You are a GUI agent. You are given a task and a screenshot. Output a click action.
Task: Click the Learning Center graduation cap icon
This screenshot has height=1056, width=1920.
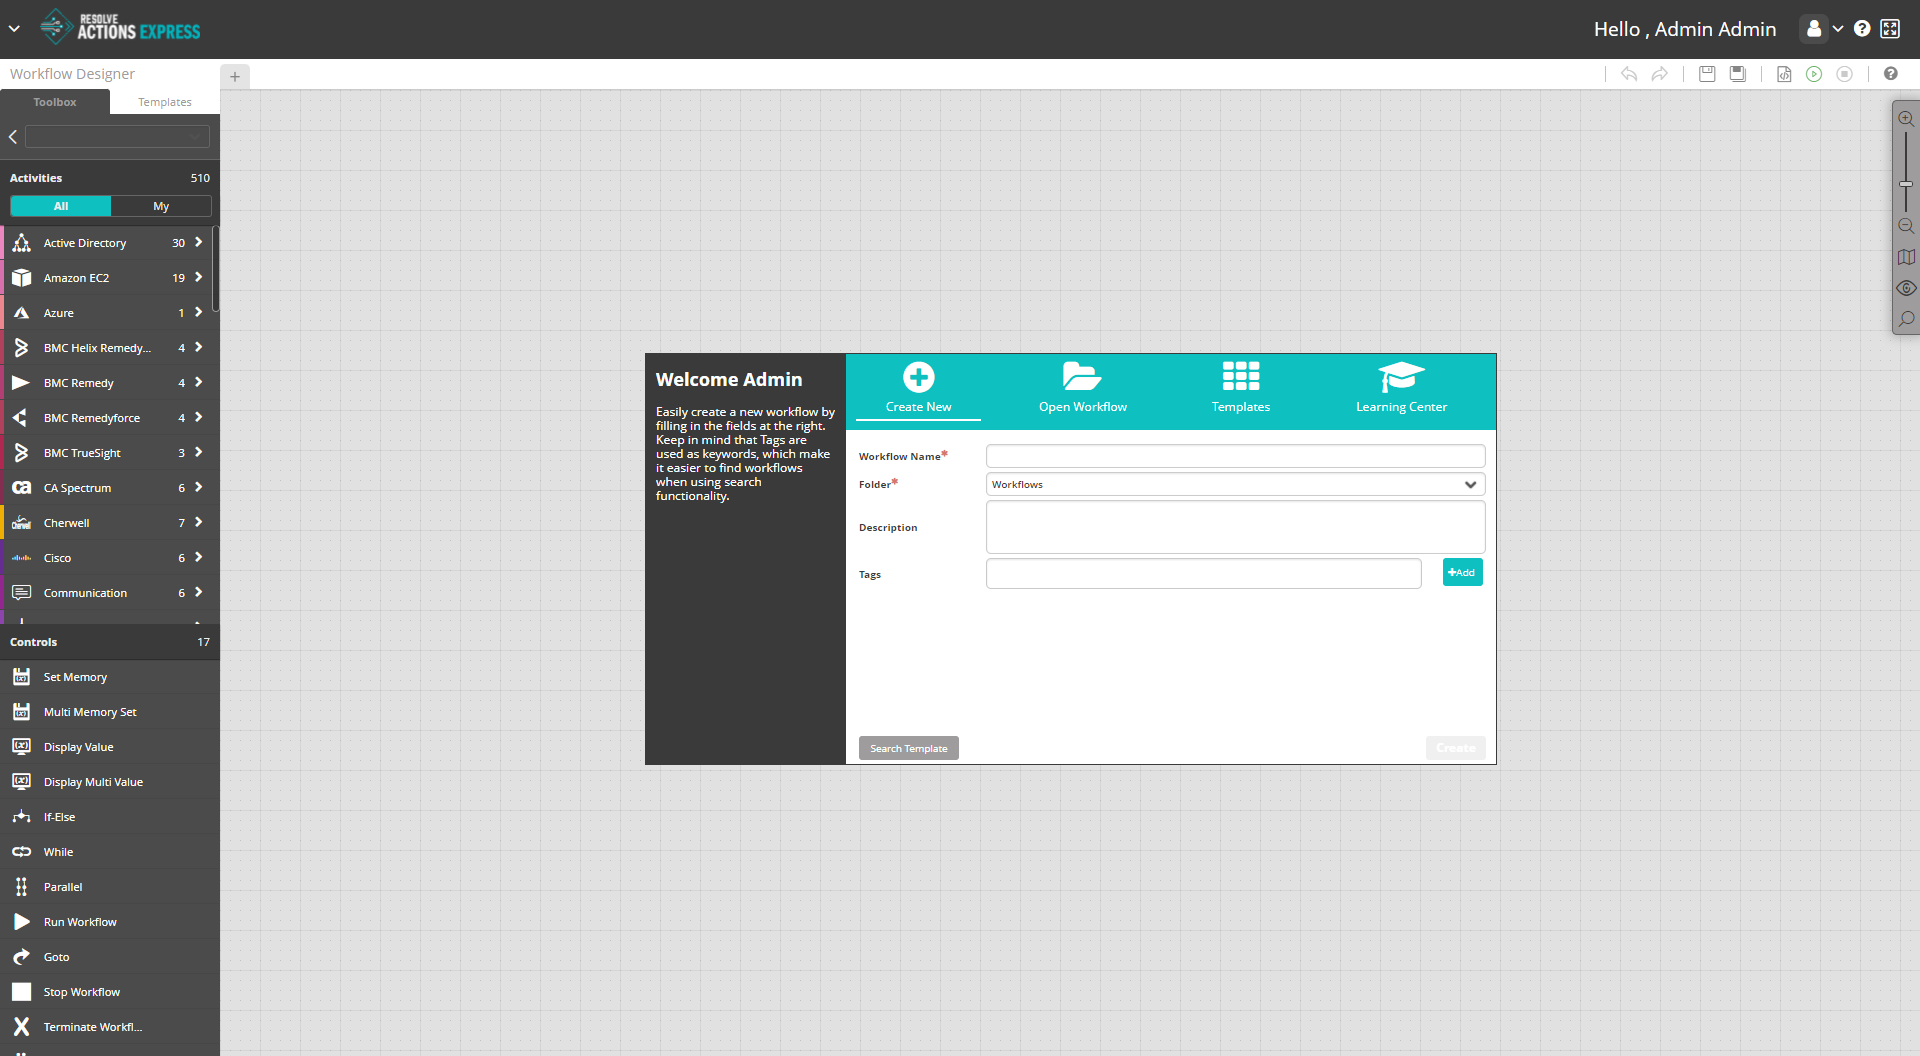click(x=1401, y=377)
